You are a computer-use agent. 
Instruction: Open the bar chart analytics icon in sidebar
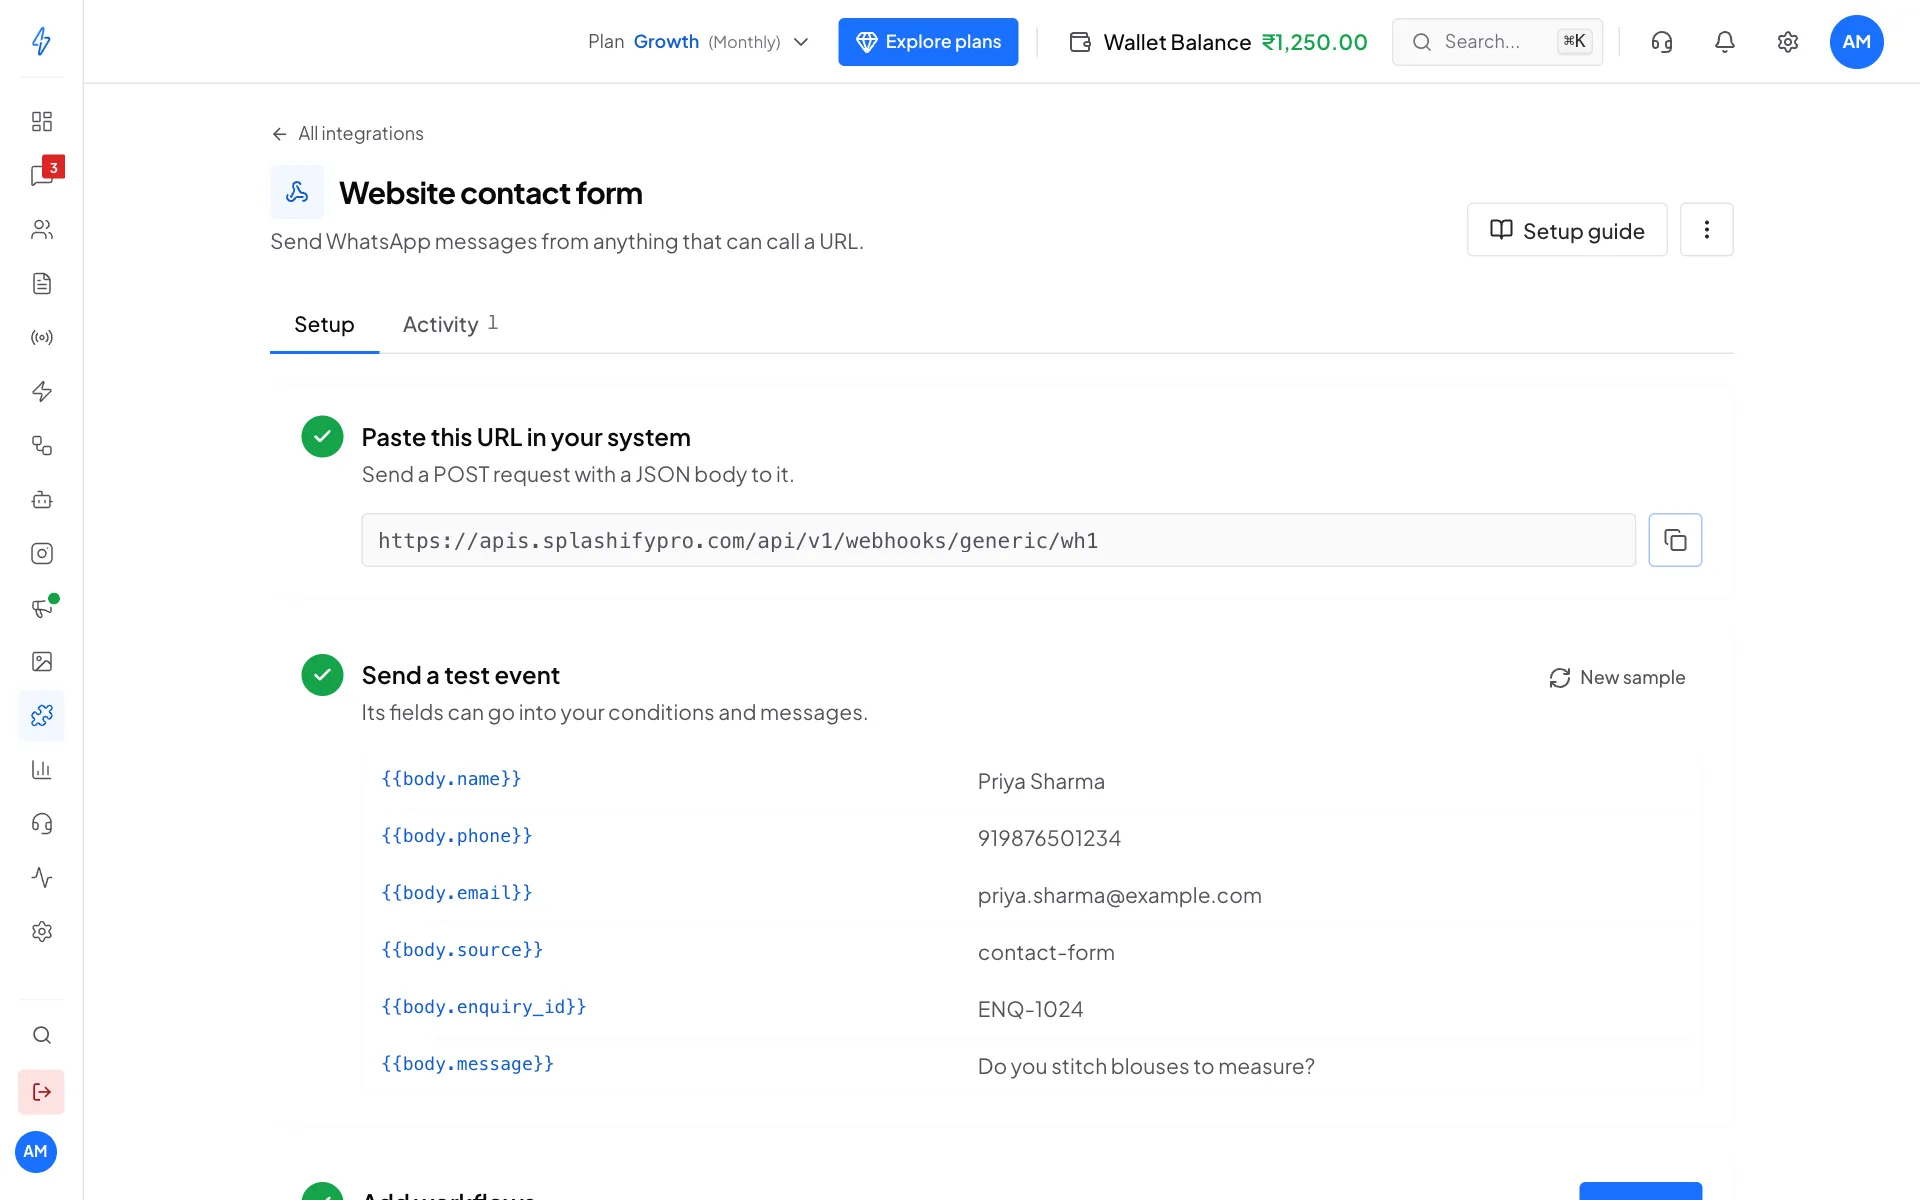(x=41, y=769)
